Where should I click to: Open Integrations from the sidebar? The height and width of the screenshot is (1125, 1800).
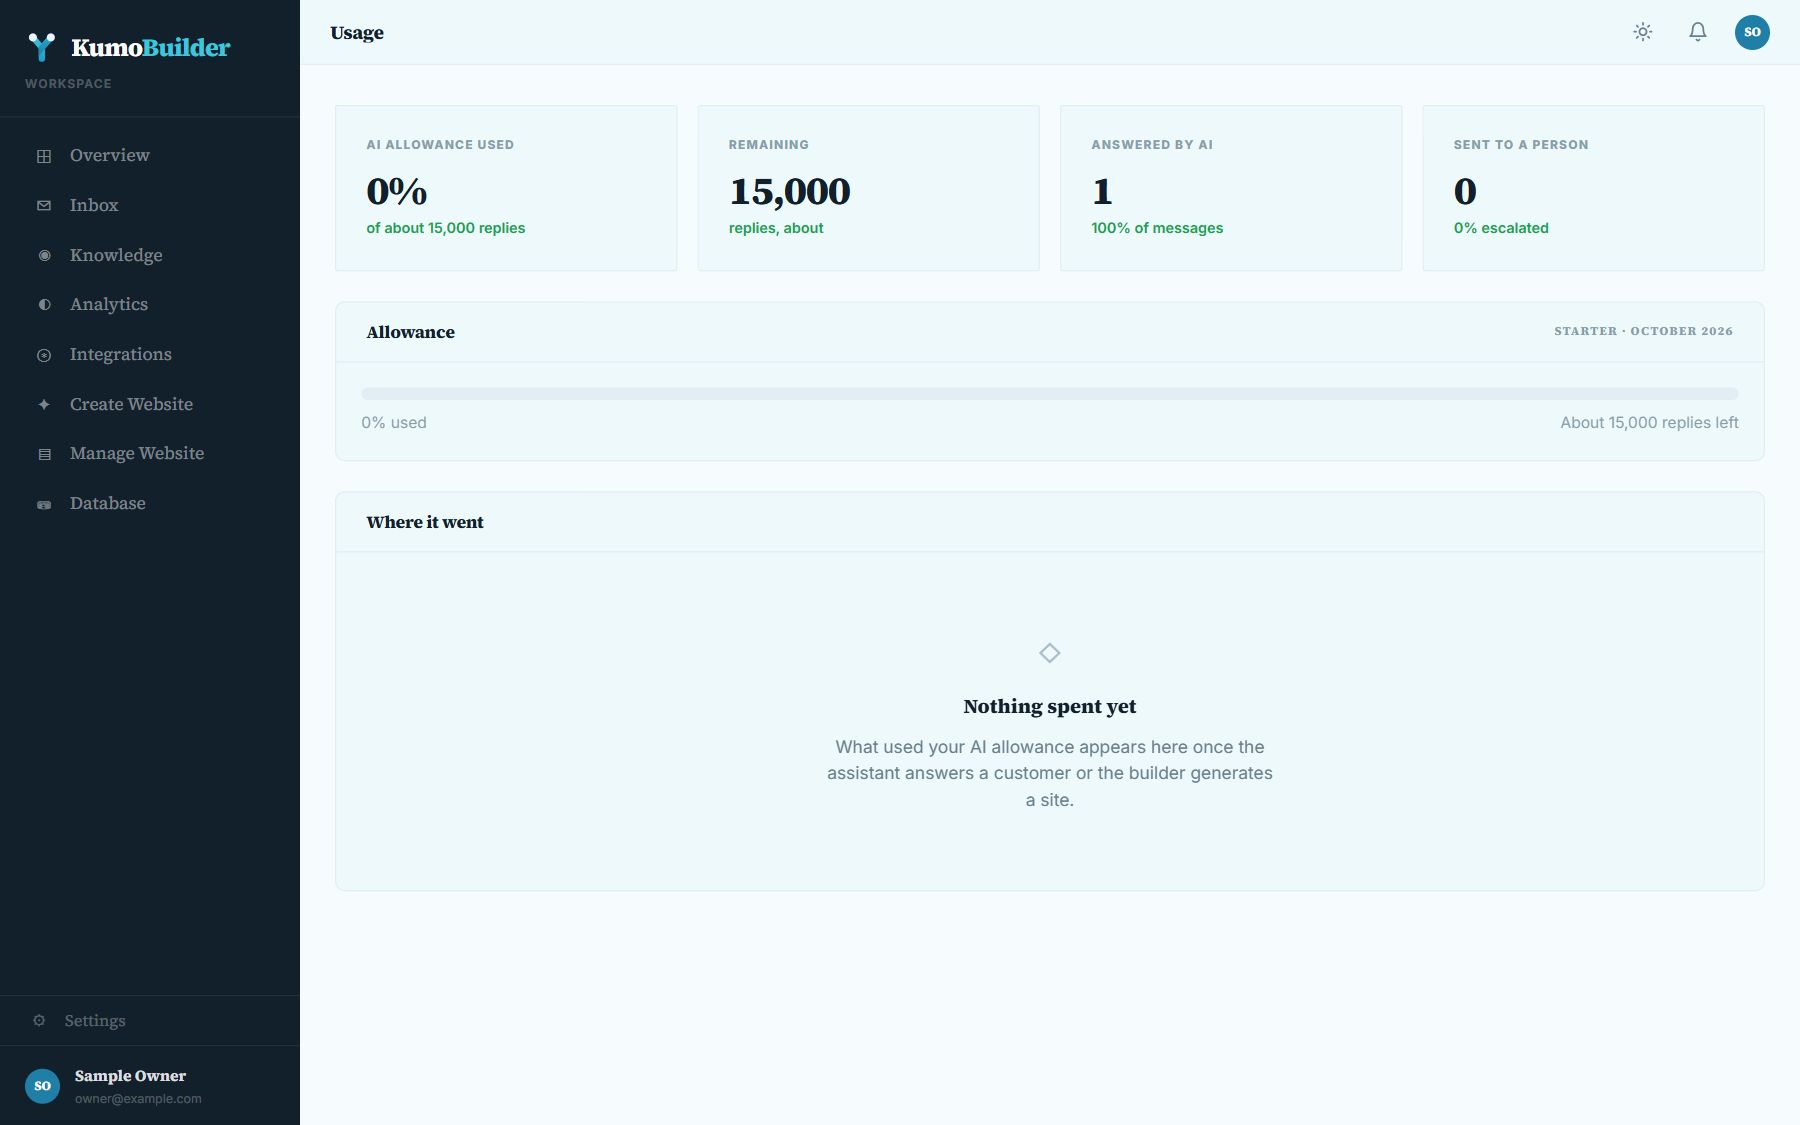(x=150, y=354)
